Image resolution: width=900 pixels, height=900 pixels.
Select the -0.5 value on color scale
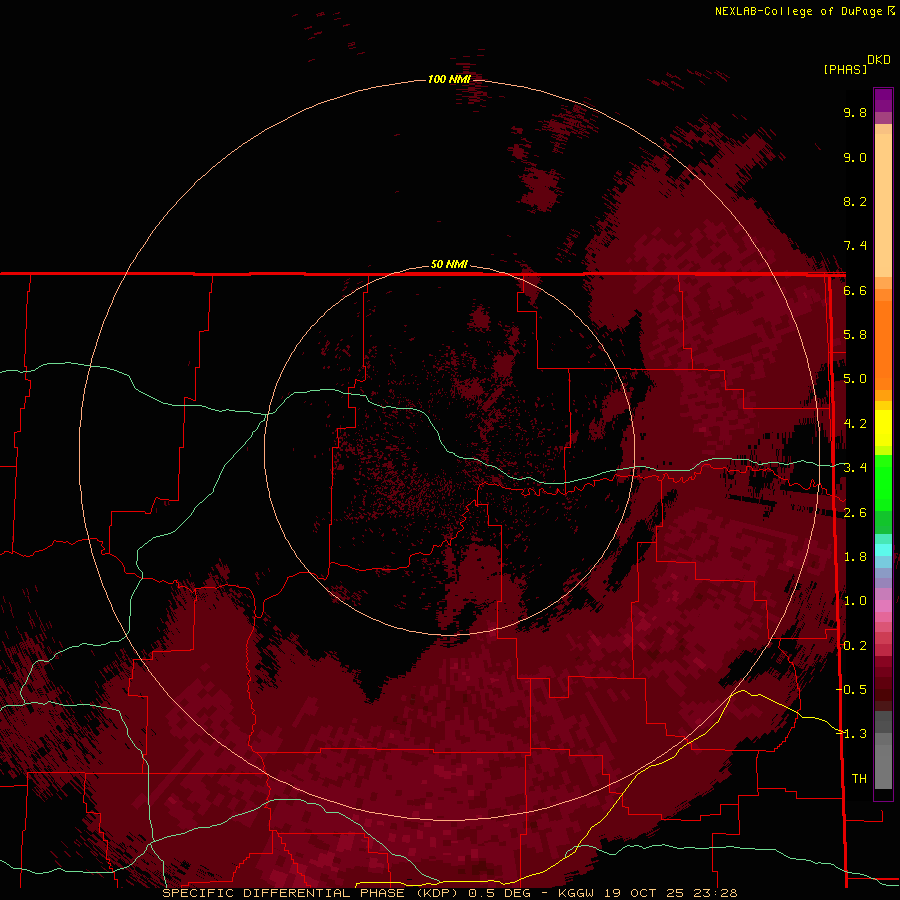click(851, 690)
